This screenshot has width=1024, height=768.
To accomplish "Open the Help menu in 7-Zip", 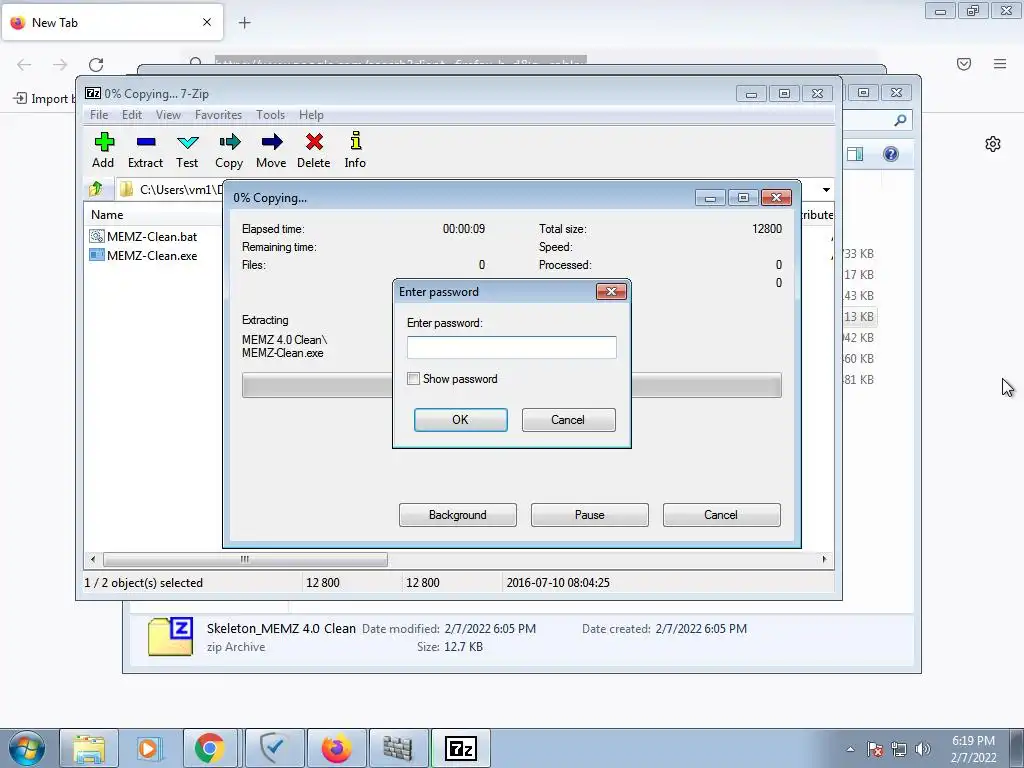I will pos(311,115).
